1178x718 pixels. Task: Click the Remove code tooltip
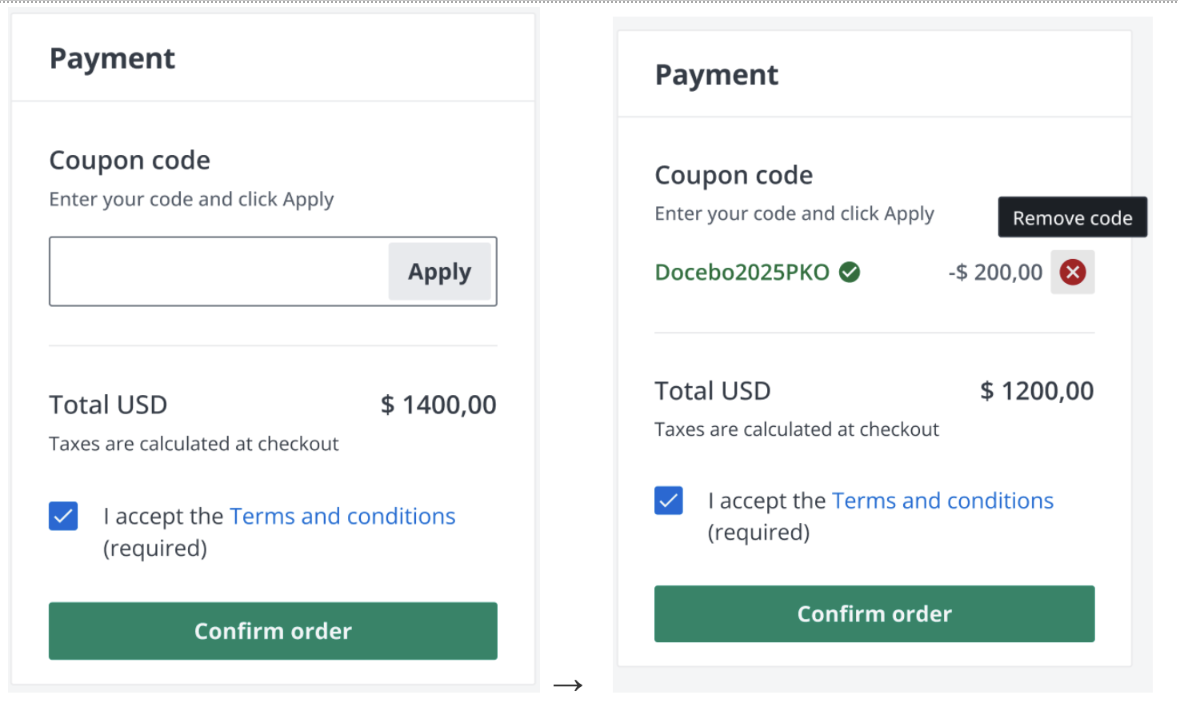[1072, 218]
